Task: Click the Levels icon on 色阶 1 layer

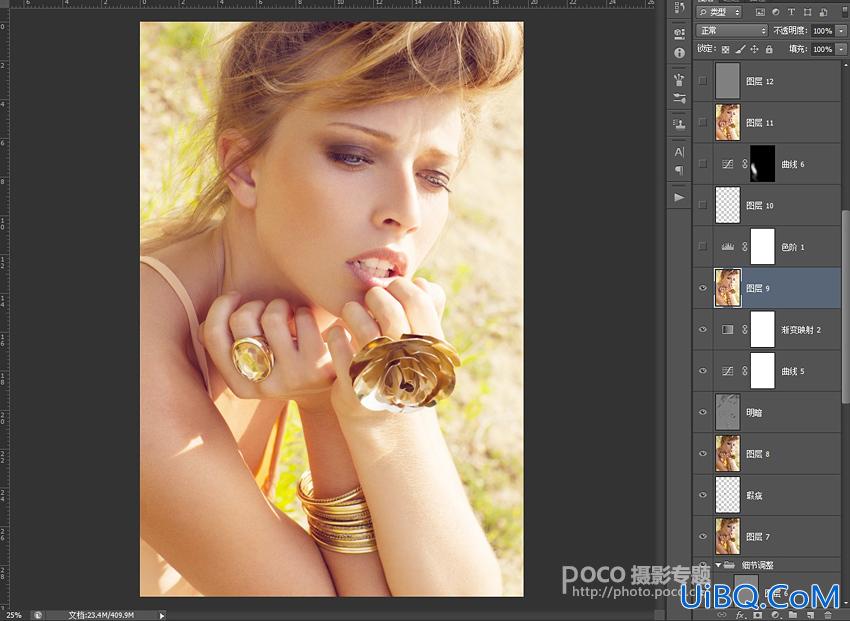Action: tap(727, 247)
